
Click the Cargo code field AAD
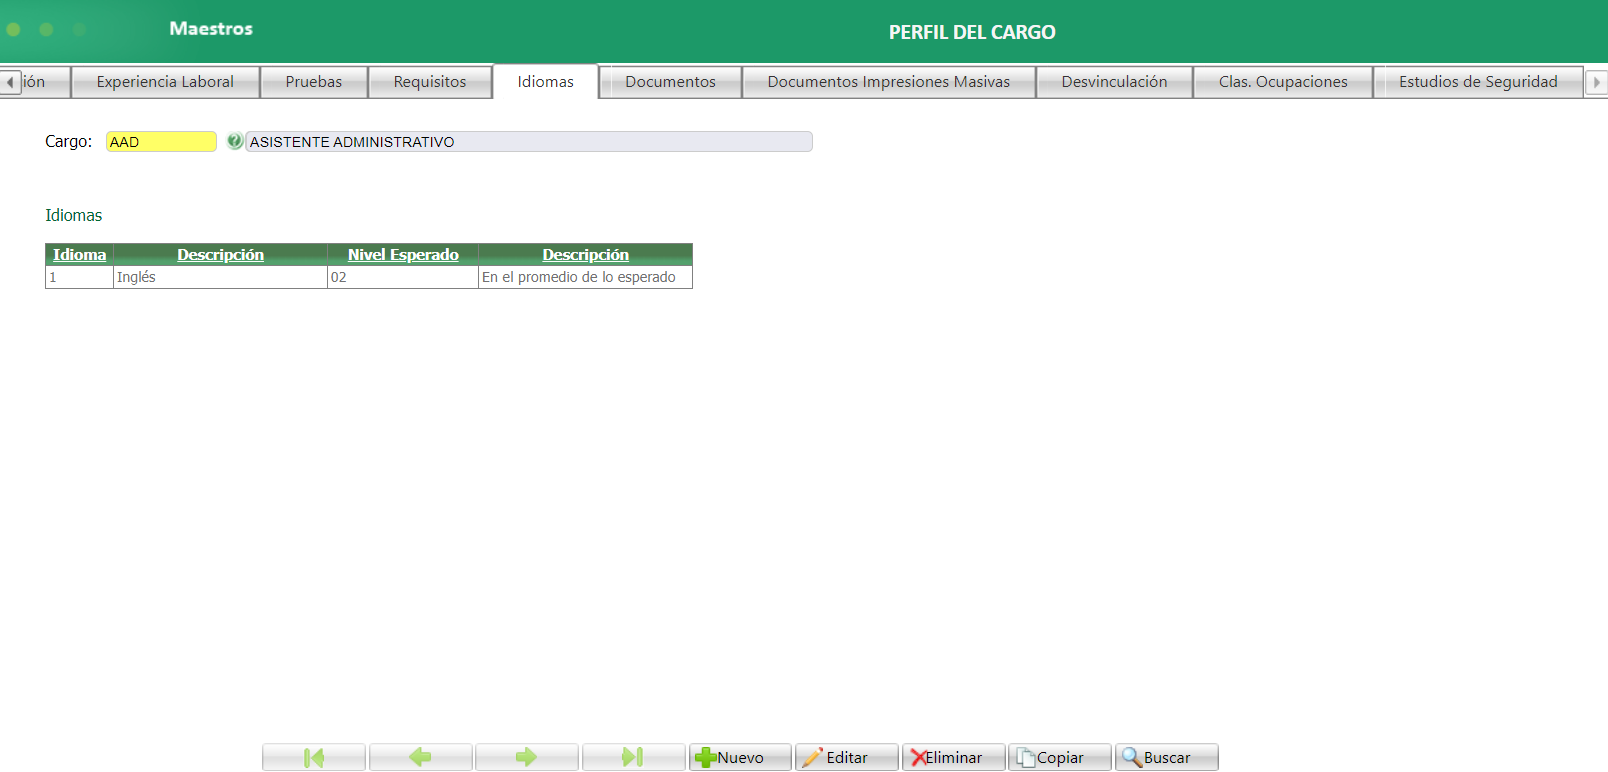[161, 142]
